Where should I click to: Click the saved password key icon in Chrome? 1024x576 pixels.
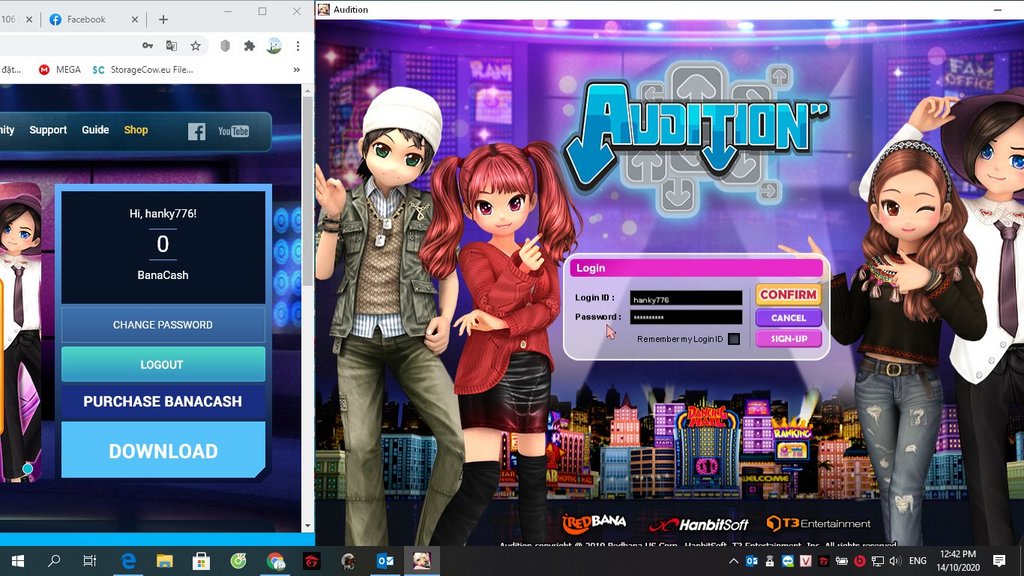pyautogui.click(x=148, y=46)
